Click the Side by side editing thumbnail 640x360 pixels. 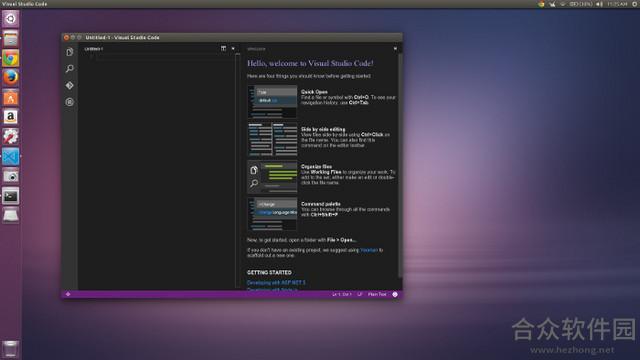272,139
